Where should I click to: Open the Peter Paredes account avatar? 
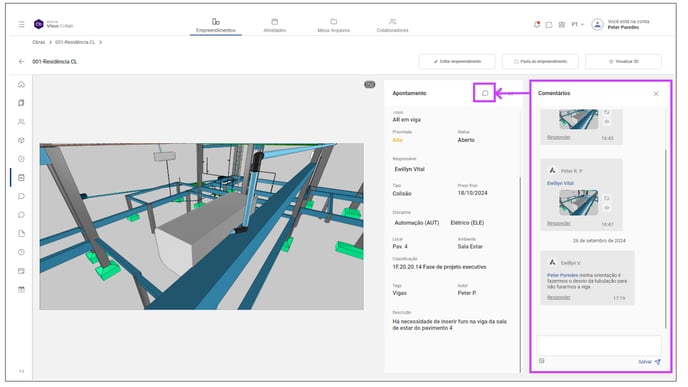point(597,25)
